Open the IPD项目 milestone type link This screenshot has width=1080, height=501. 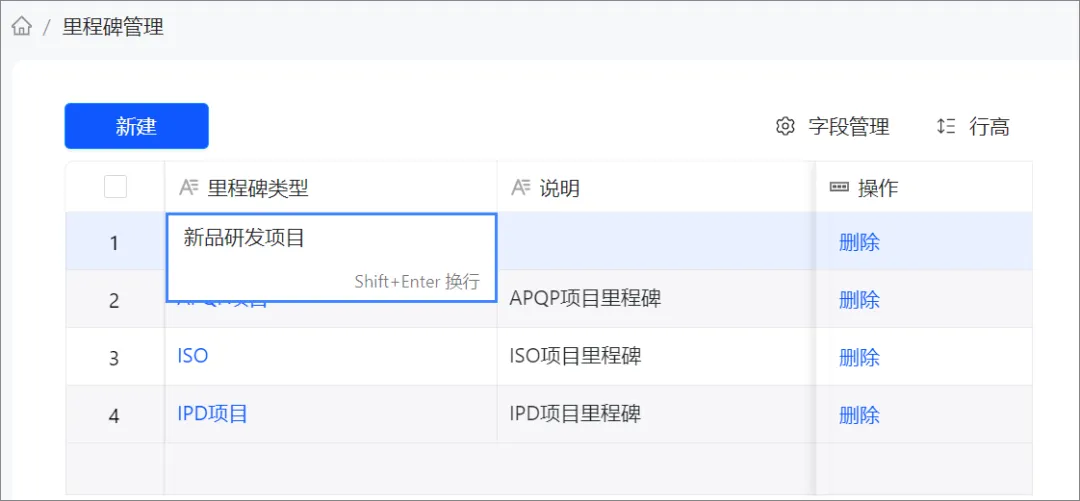[x=212, y=414]
